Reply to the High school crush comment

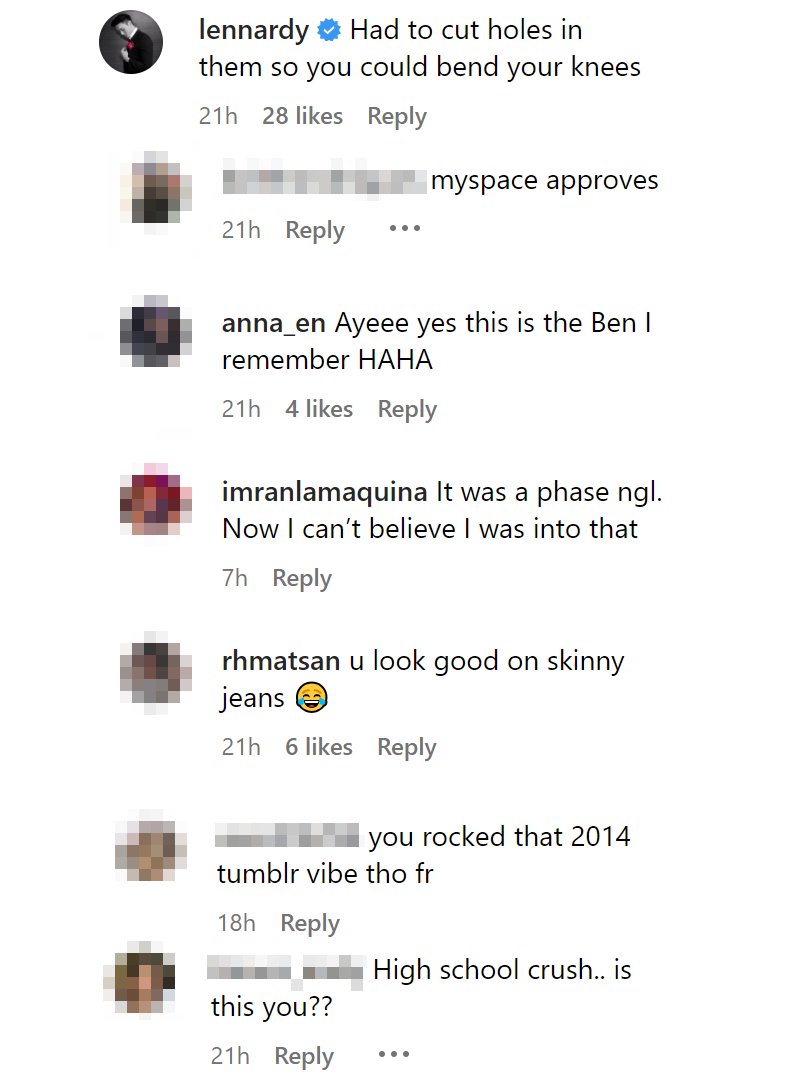(x=304, y=1056)
